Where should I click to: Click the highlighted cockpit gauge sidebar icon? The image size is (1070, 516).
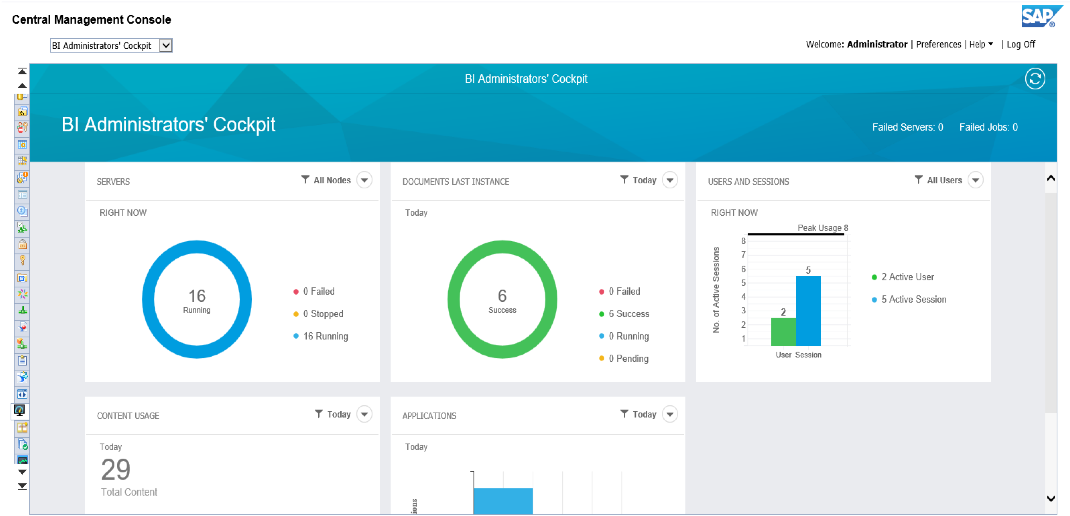pyautogui.click(x=21, y=410)
